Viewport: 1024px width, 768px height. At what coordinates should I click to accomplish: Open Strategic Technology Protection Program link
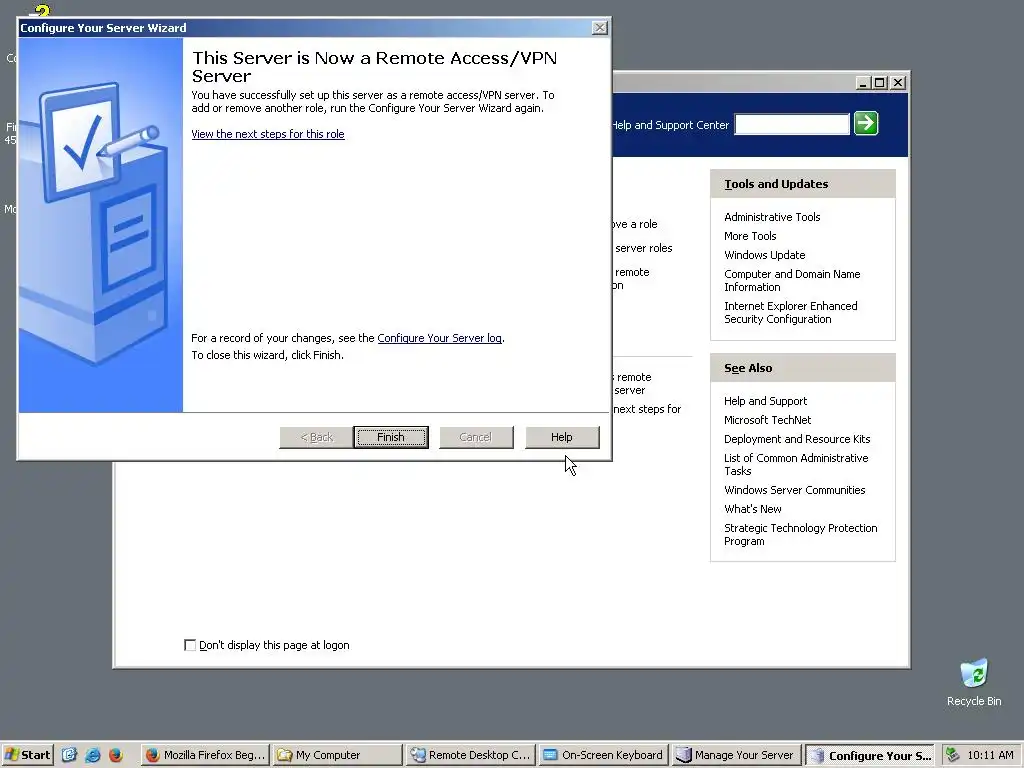point(800,534)
